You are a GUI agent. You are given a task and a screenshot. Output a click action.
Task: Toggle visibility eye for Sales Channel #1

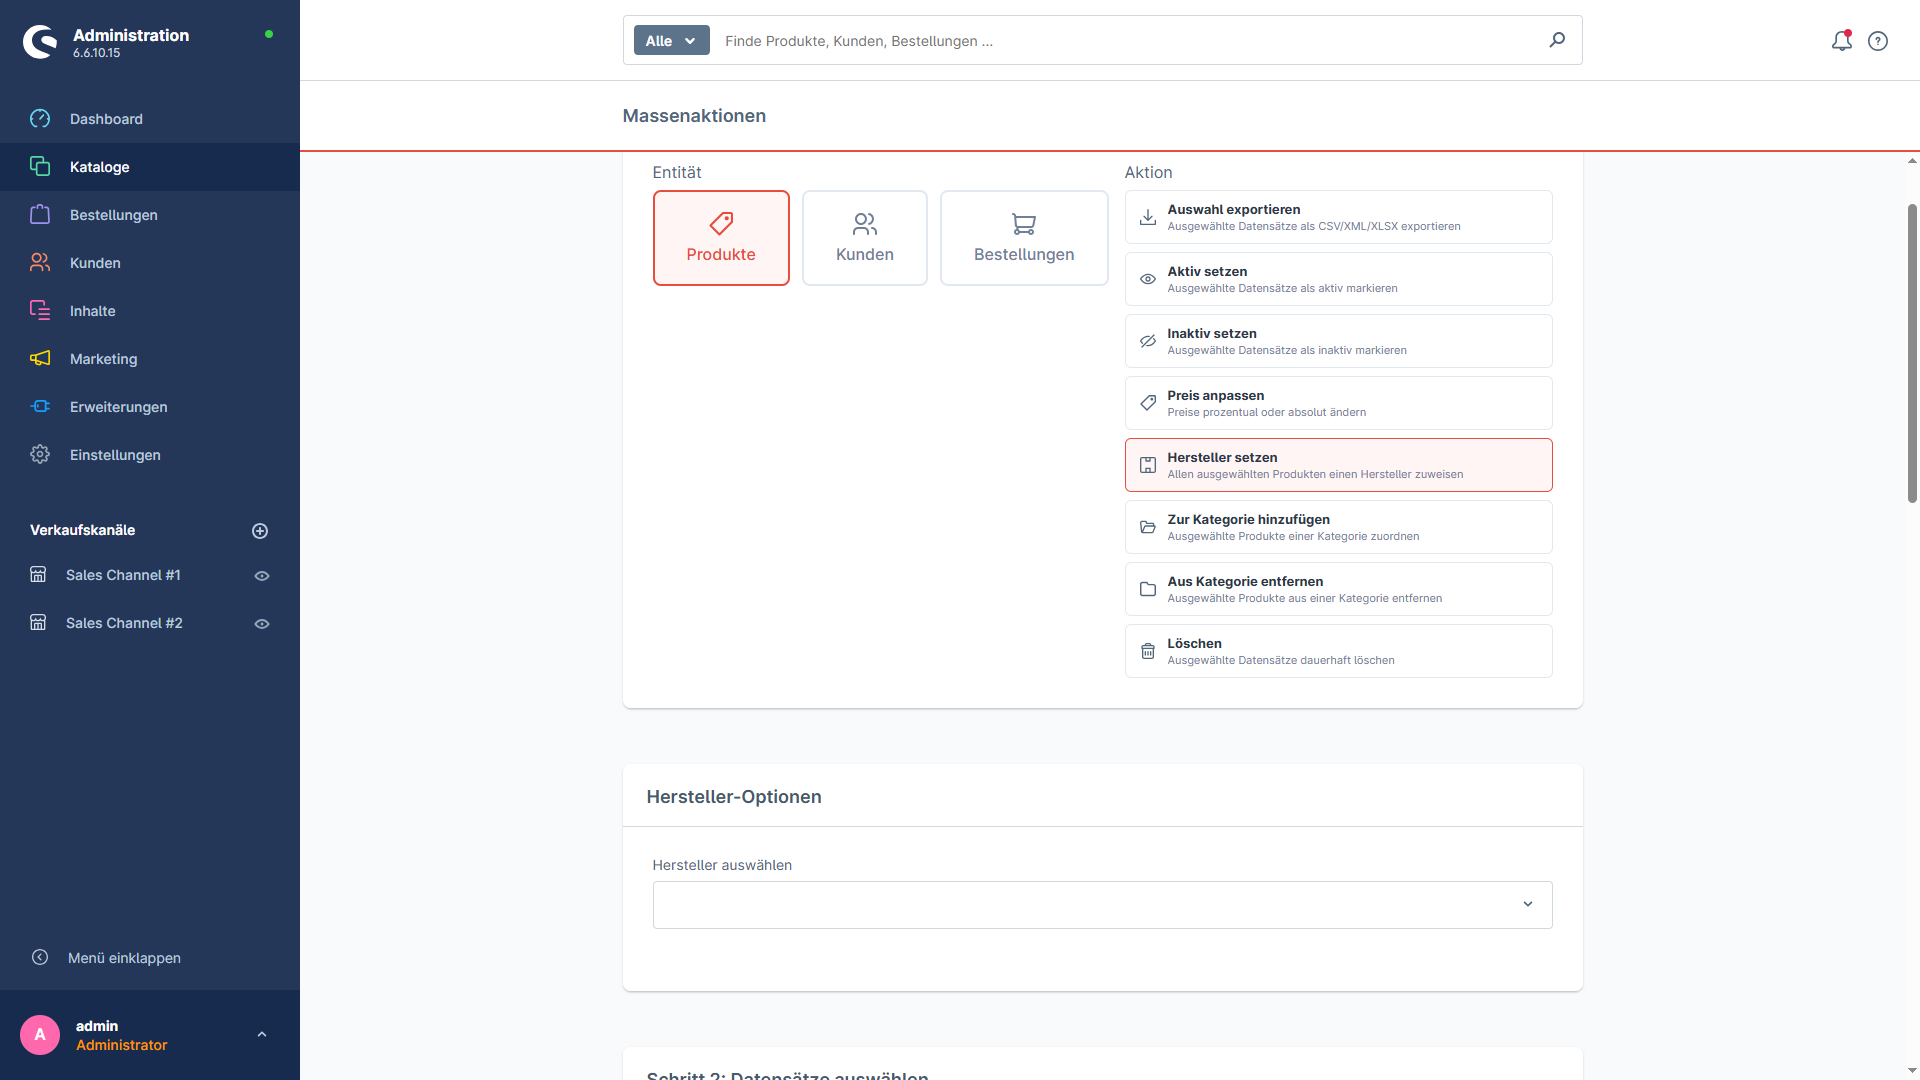(x=262, y=576)
